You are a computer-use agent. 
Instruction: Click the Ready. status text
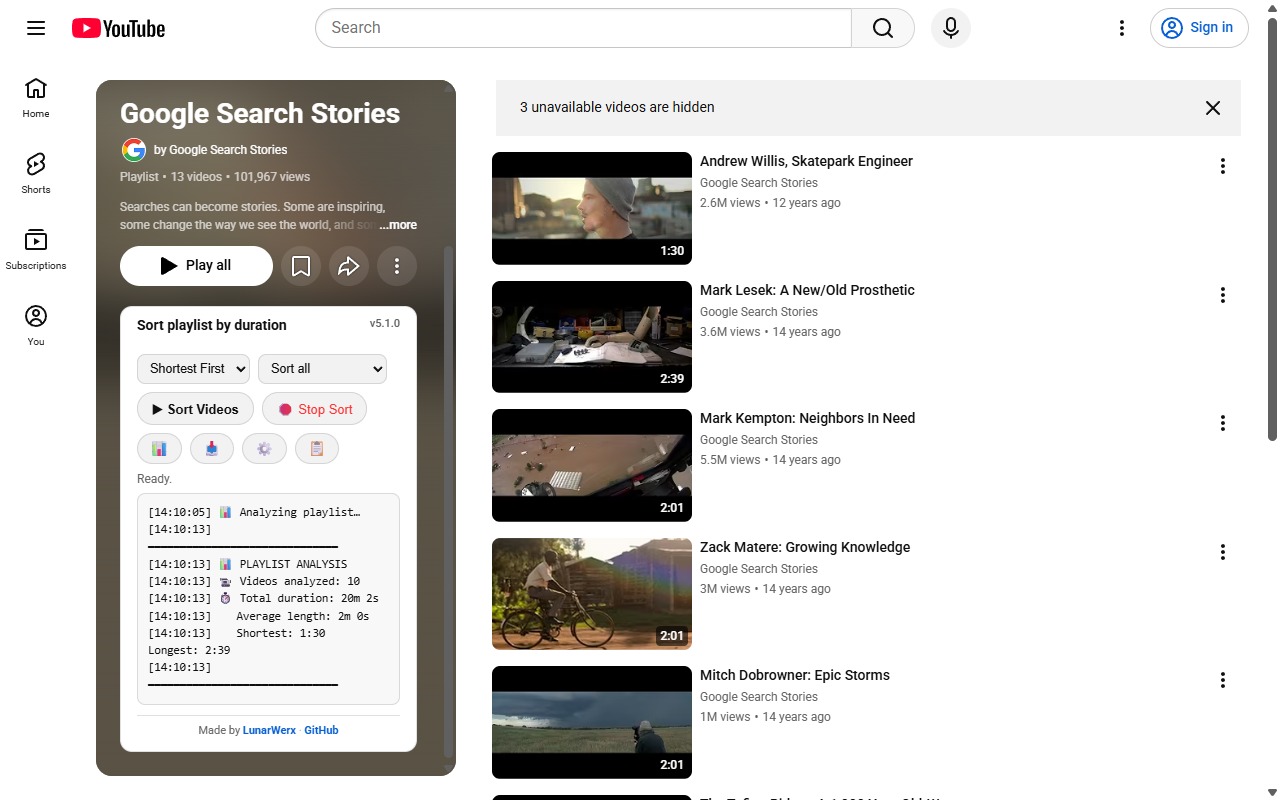click(154, 479)
